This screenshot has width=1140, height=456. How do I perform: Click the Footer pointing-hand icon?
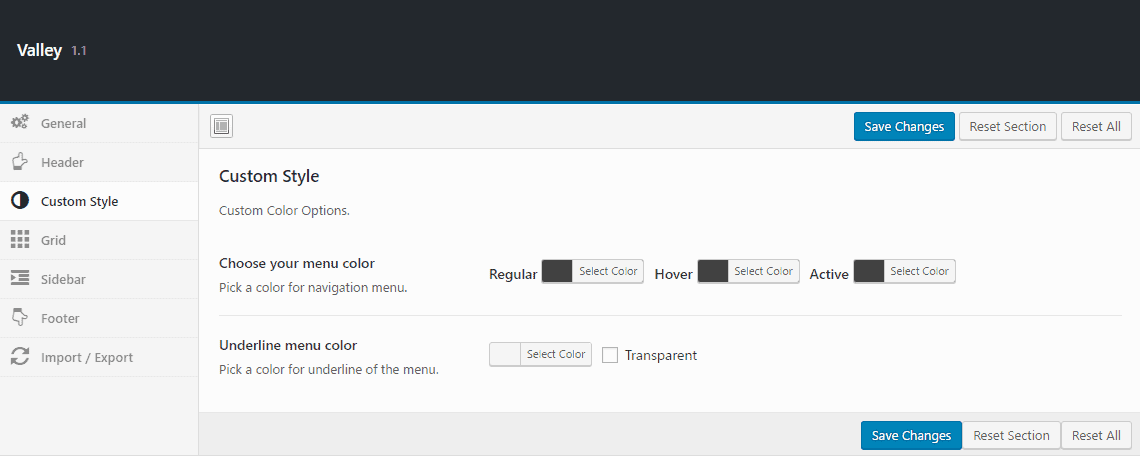coord(19,318)
